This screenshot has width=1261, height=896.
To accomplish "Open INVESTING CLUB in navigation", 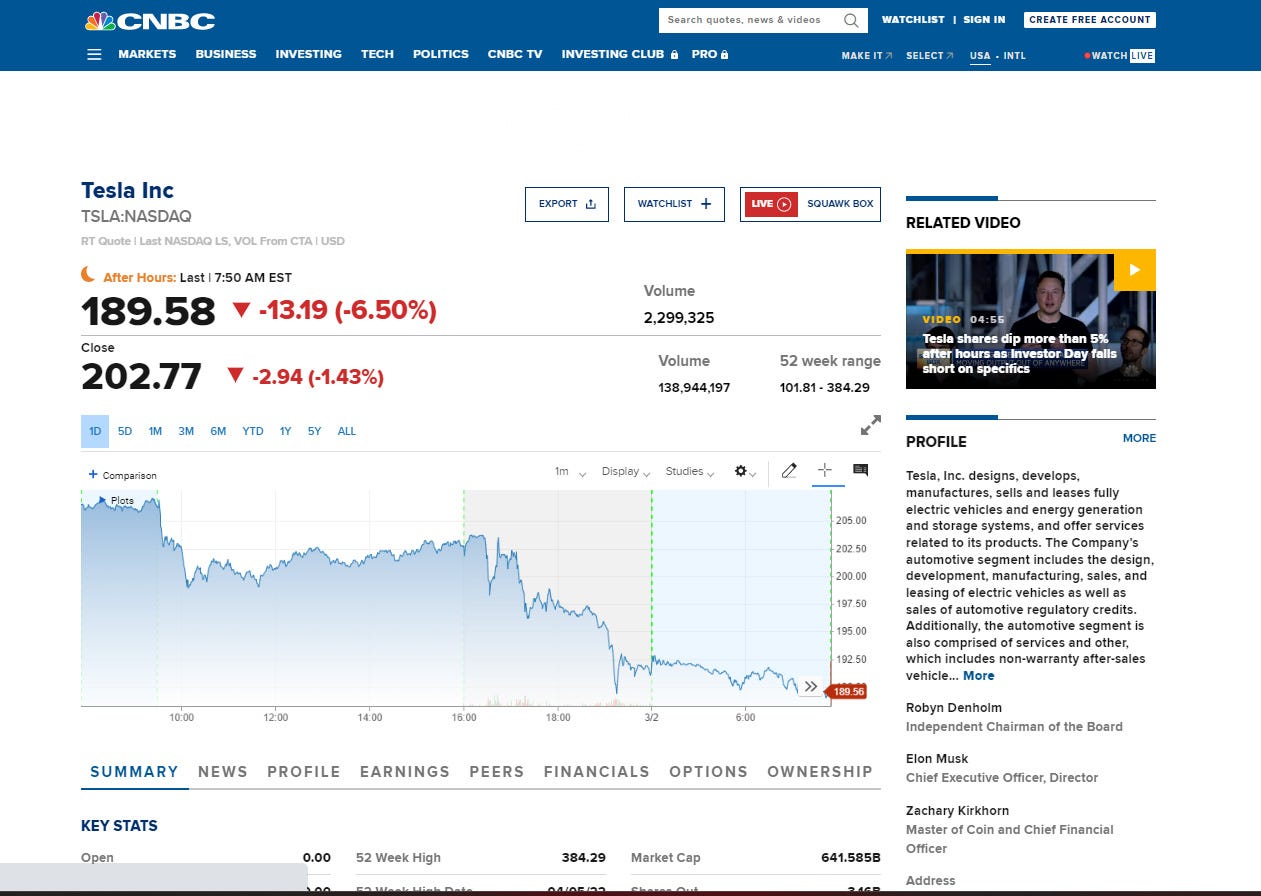I will [620, 54].
